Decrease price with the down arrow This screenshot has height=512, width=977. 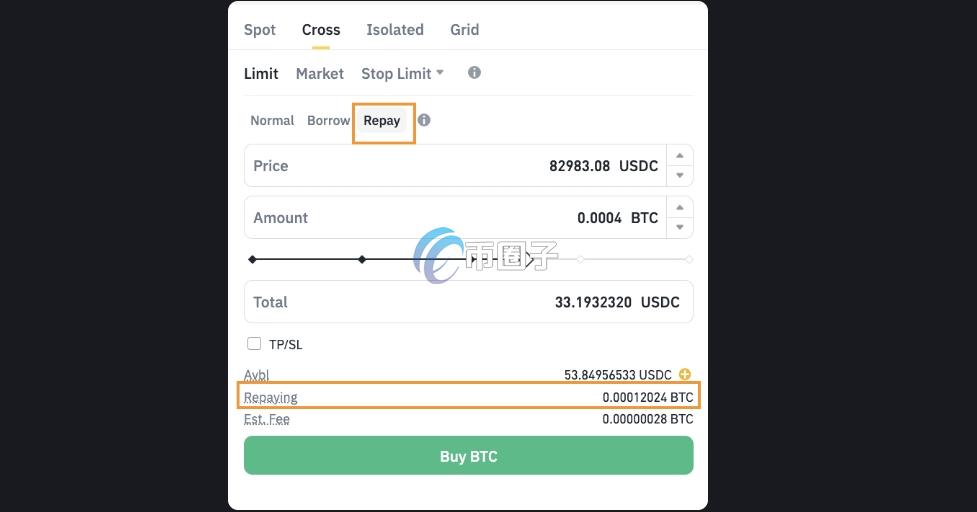point(680,175)
